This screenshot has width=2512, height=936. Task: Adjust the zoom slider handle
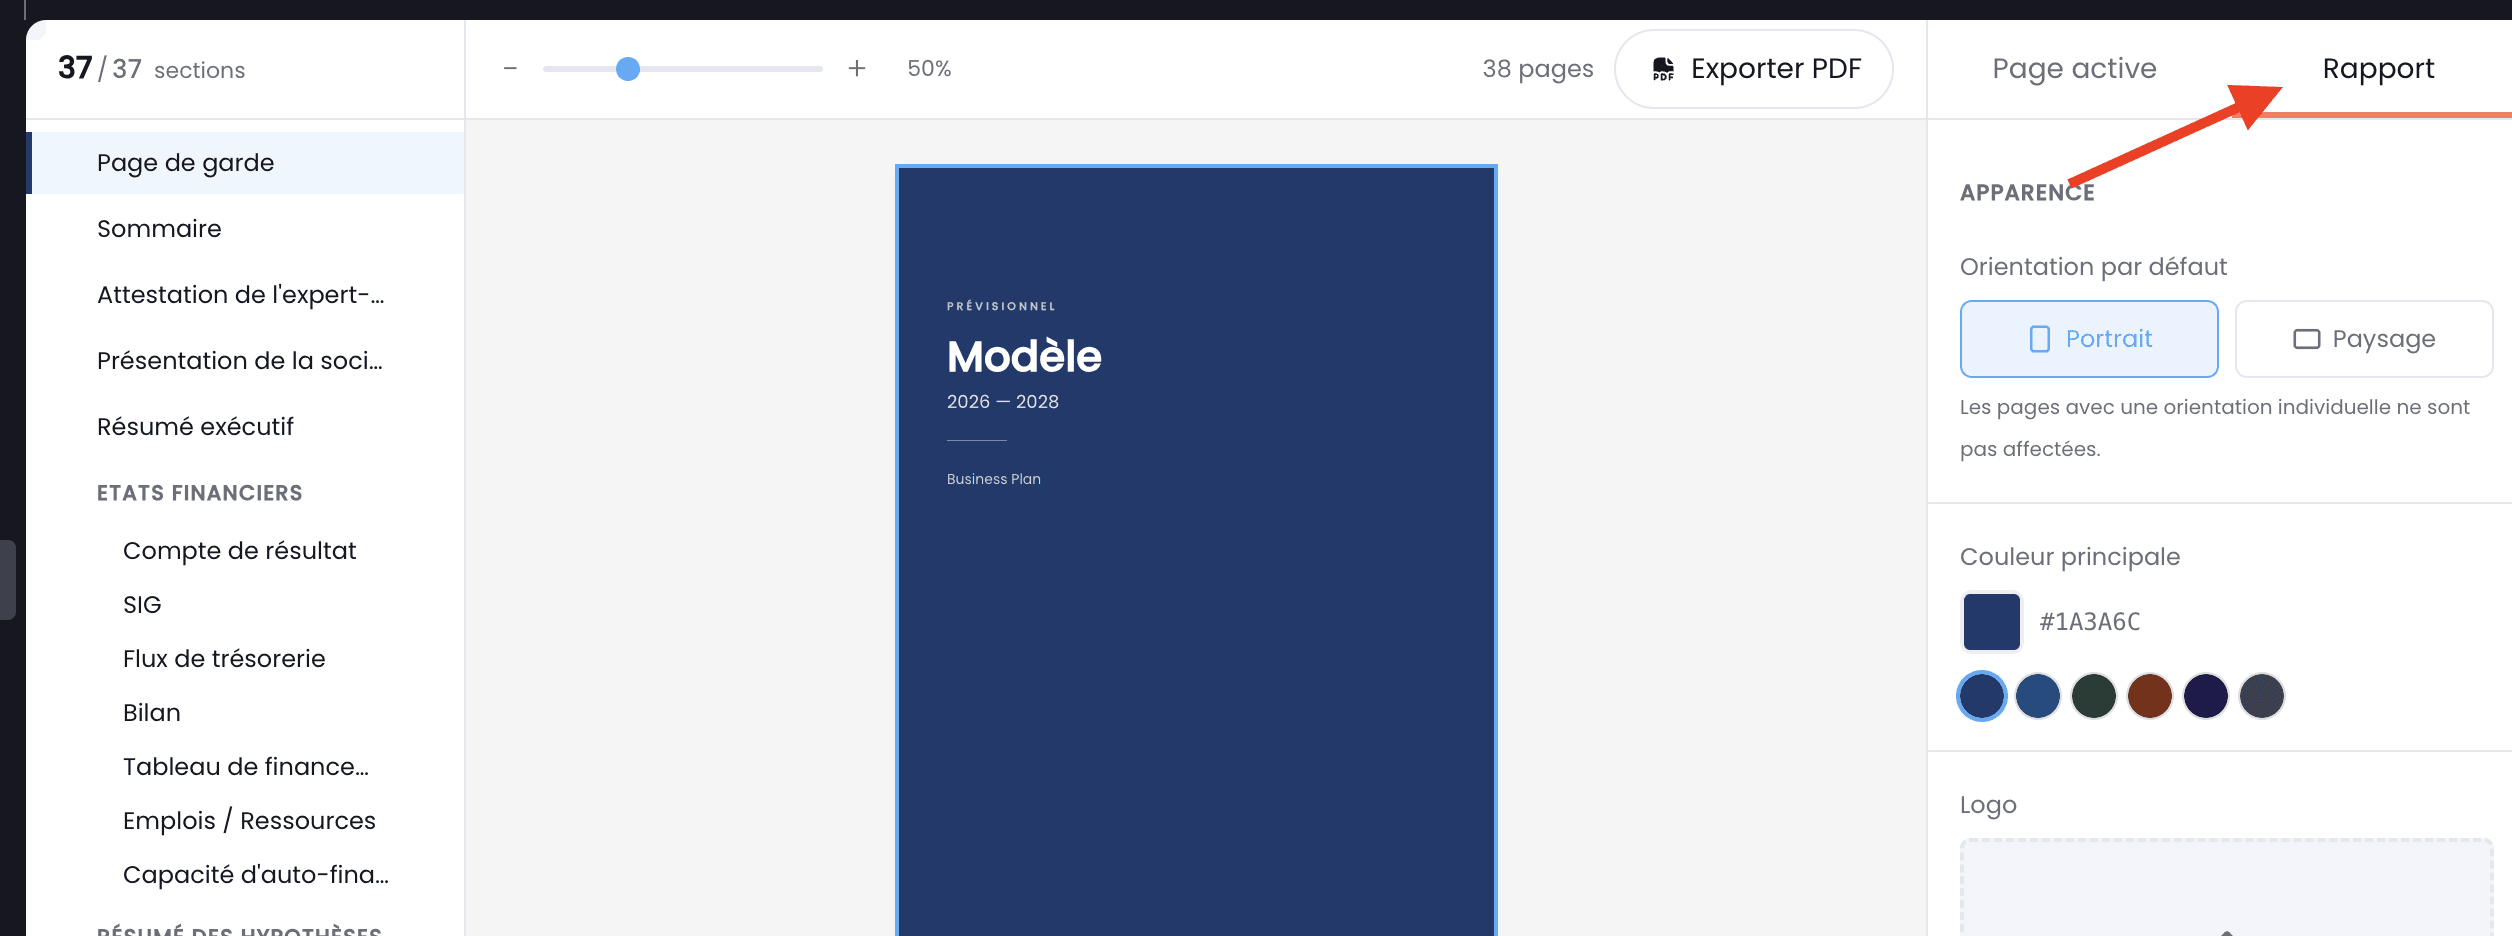pos(628,69)
